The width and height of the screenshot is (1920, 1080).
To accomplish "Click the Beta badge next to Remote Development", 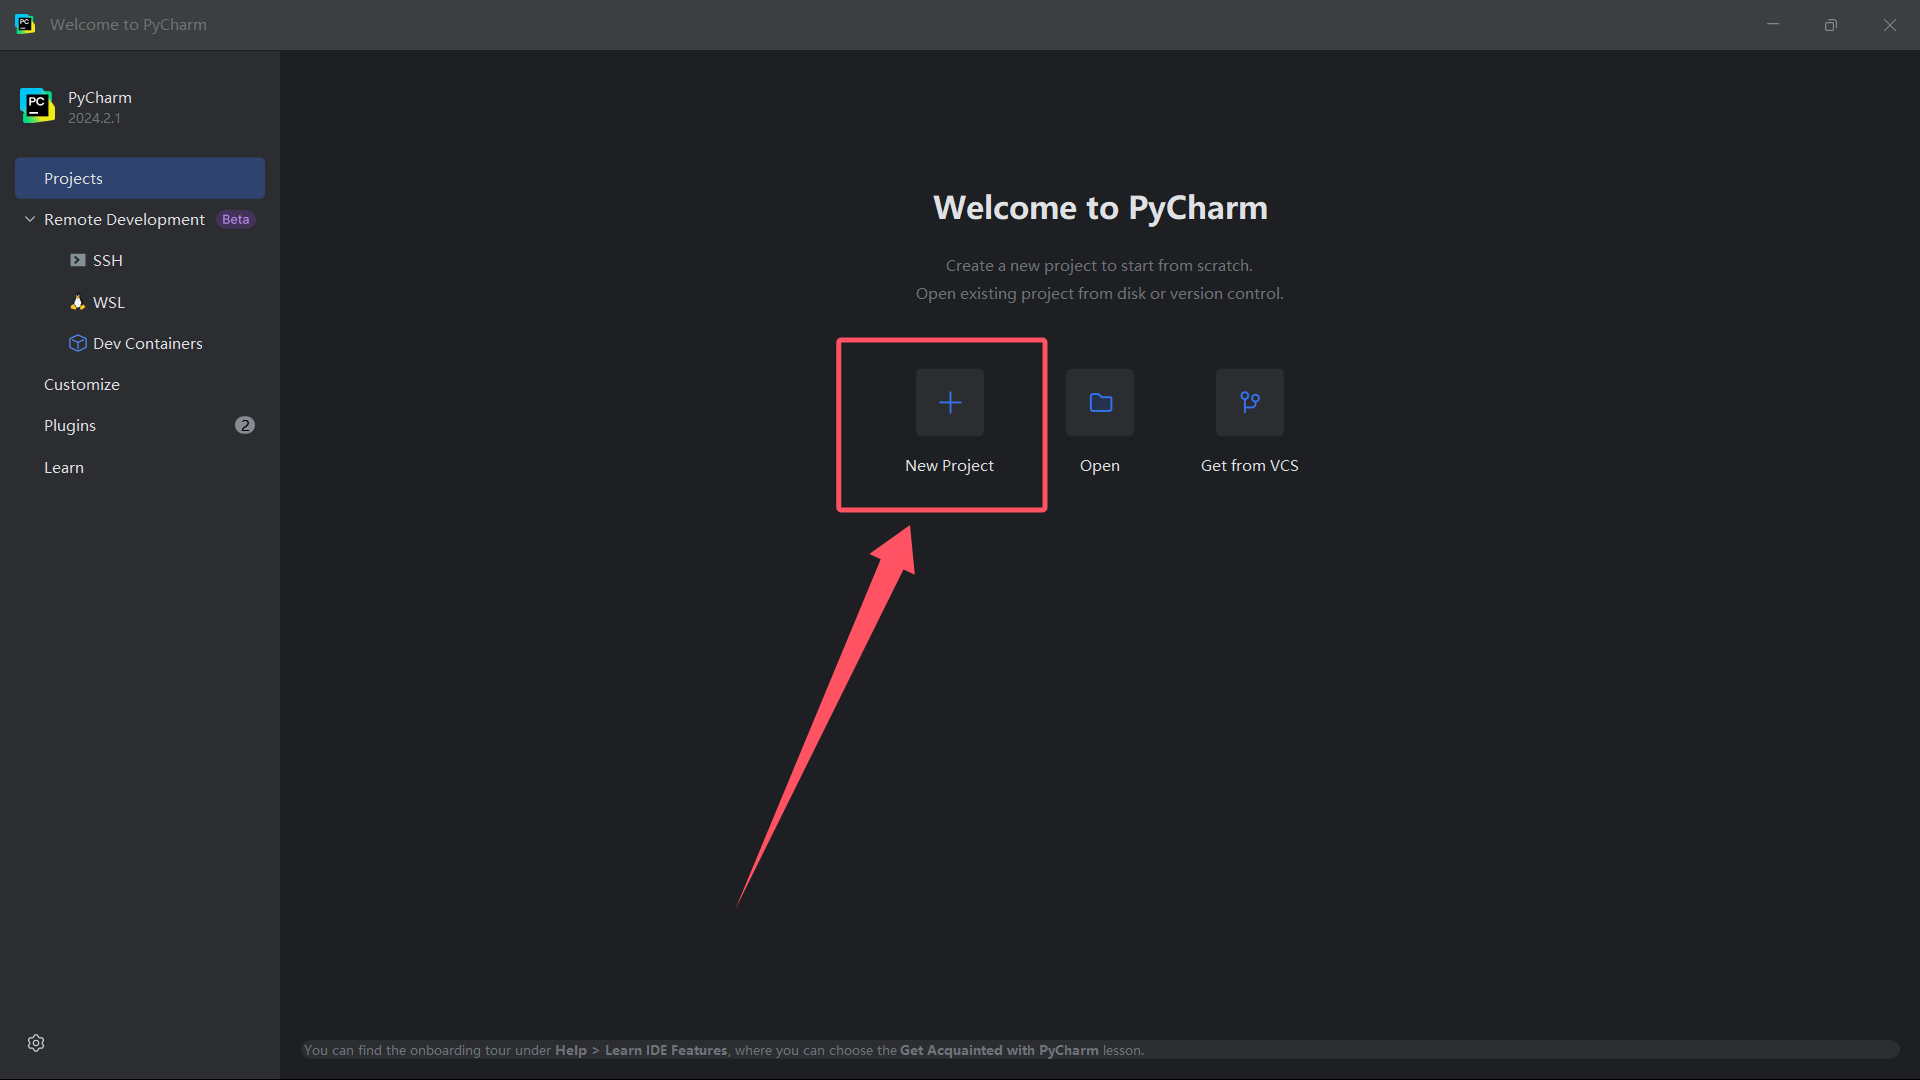I will coord(236,219).
